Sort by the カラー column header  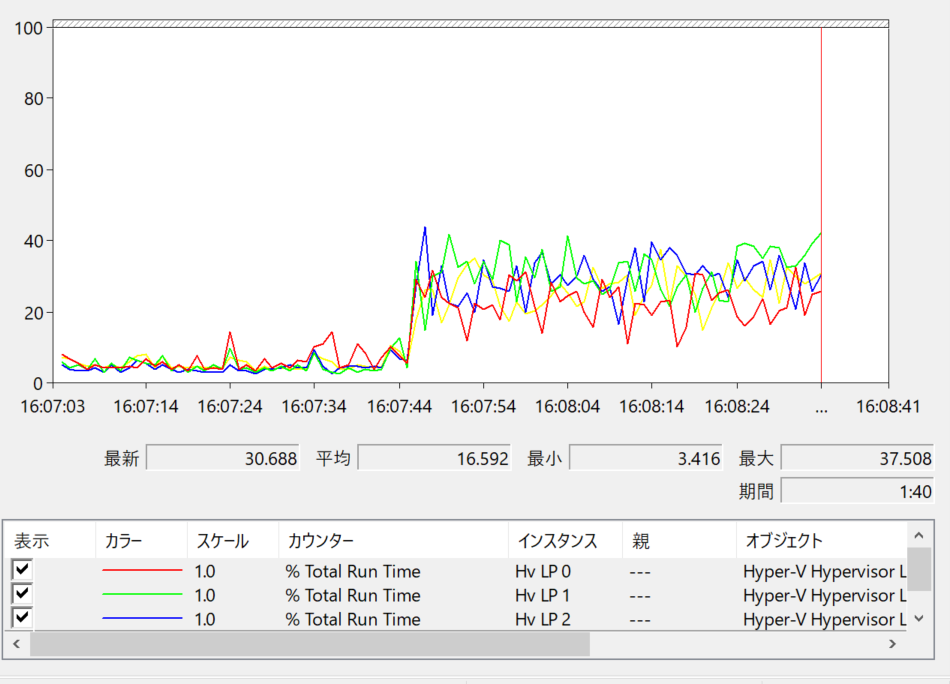(x=141, y=540)
